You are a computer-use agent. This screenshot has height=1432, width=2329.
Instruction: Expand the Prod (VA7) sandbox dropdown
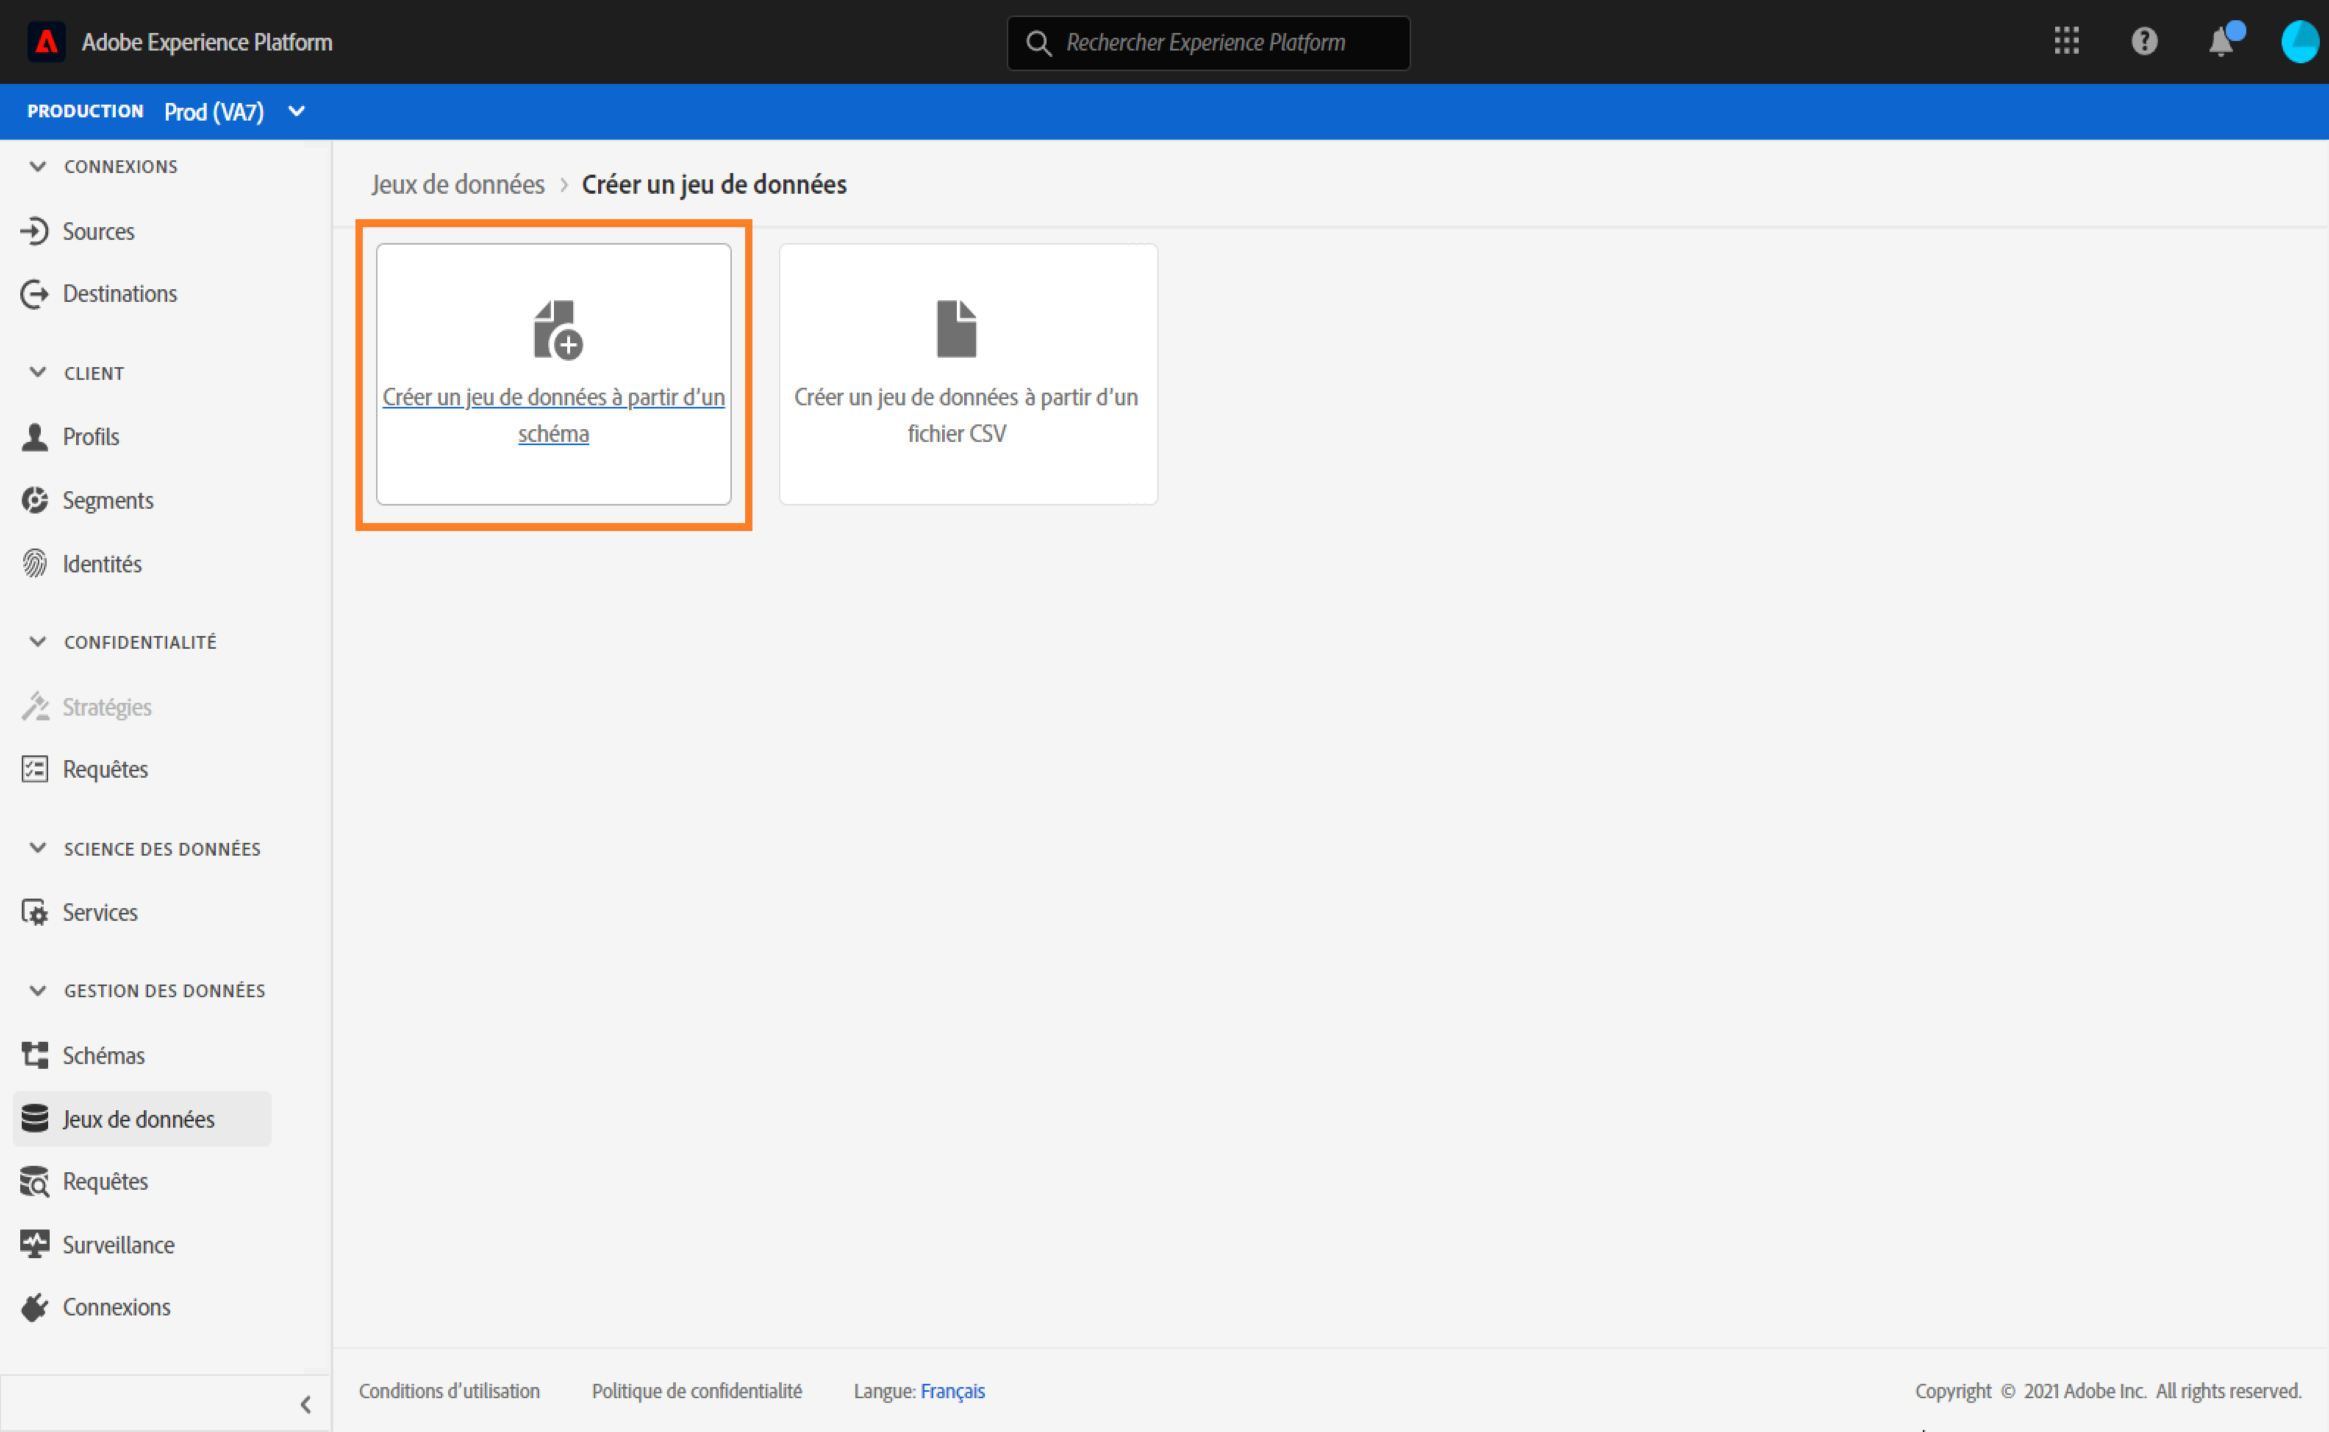[296, 111]
